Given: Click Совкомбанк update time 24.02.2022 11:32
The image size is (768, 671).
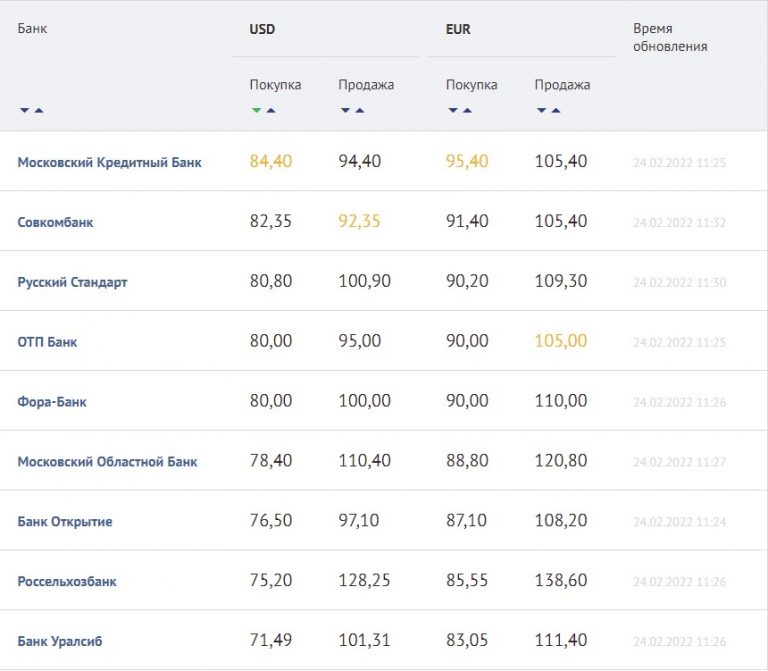Looking at the screenshot, I should [679, 223].
